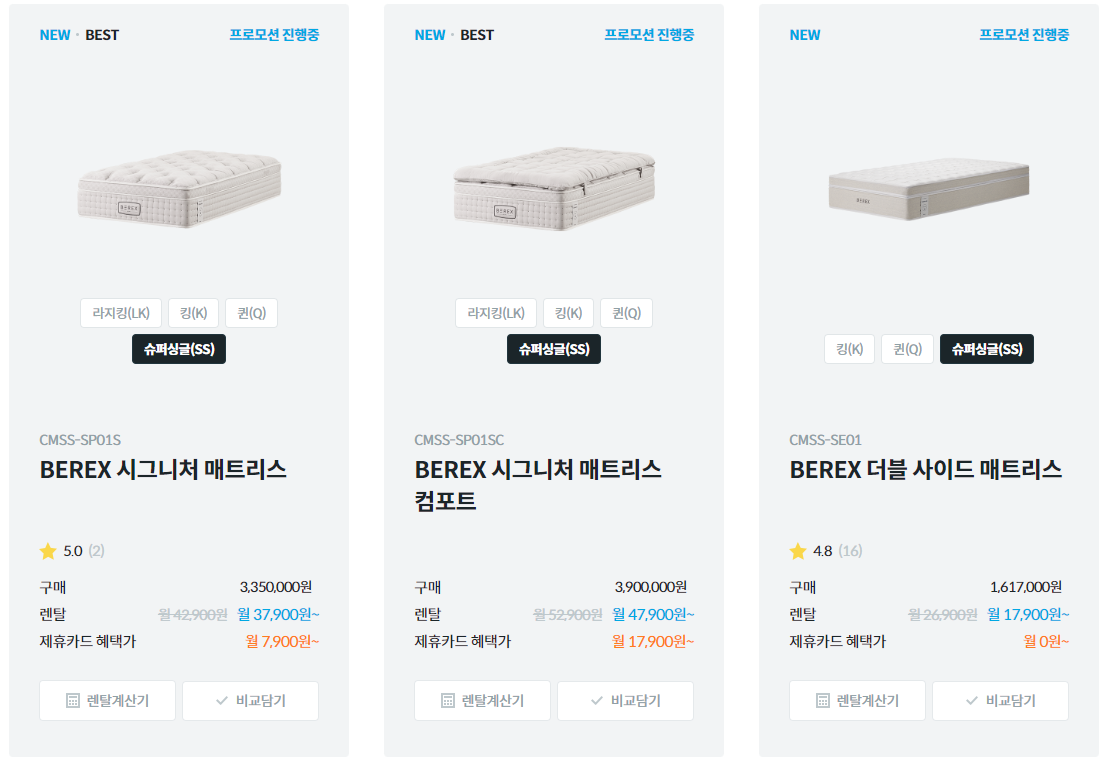
Task: Click the checkmark icon in middle 비교담기 button
Action: (598, 700)
